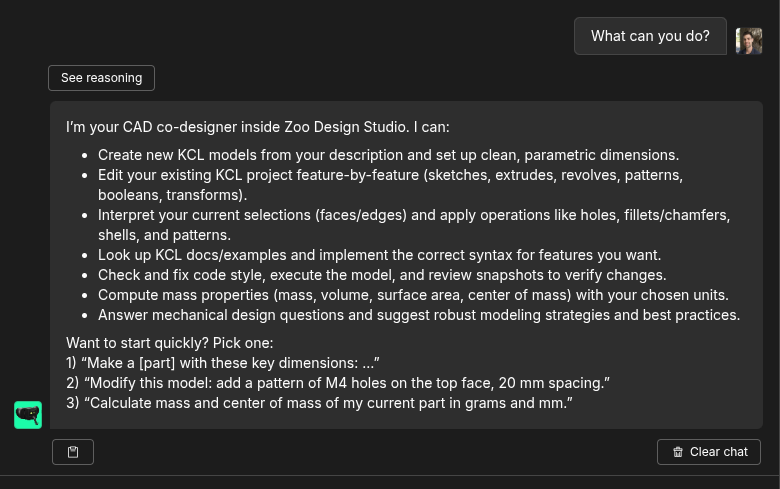780x489 pixels.
Task: Click the "Create new KCL models" bullet
Action: [388, 155]
